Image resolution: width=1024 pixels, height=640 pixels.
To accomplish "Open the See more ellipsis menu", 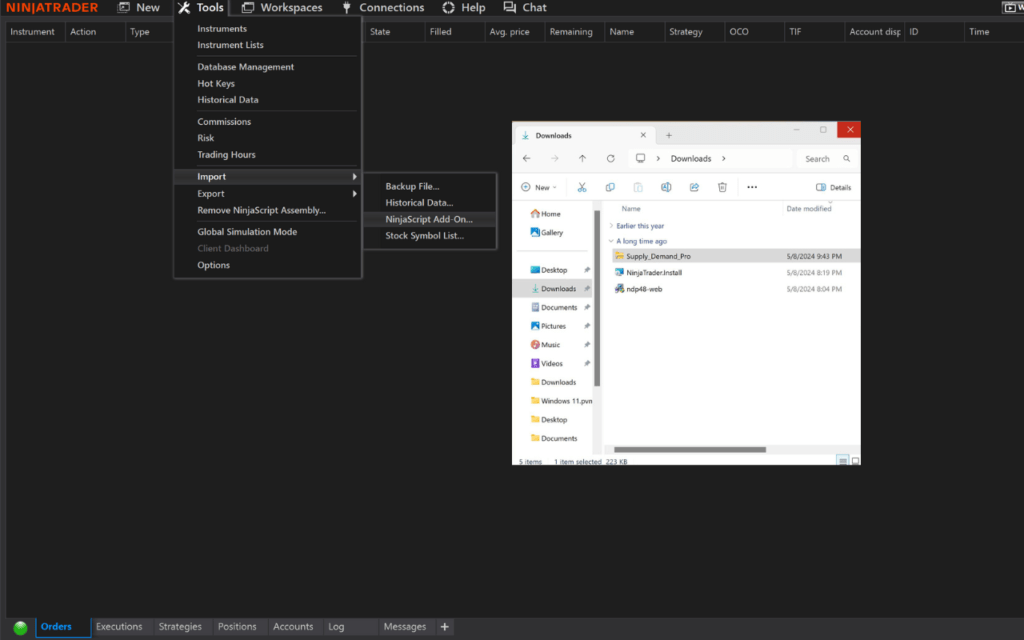I will [x=752, y=187].
